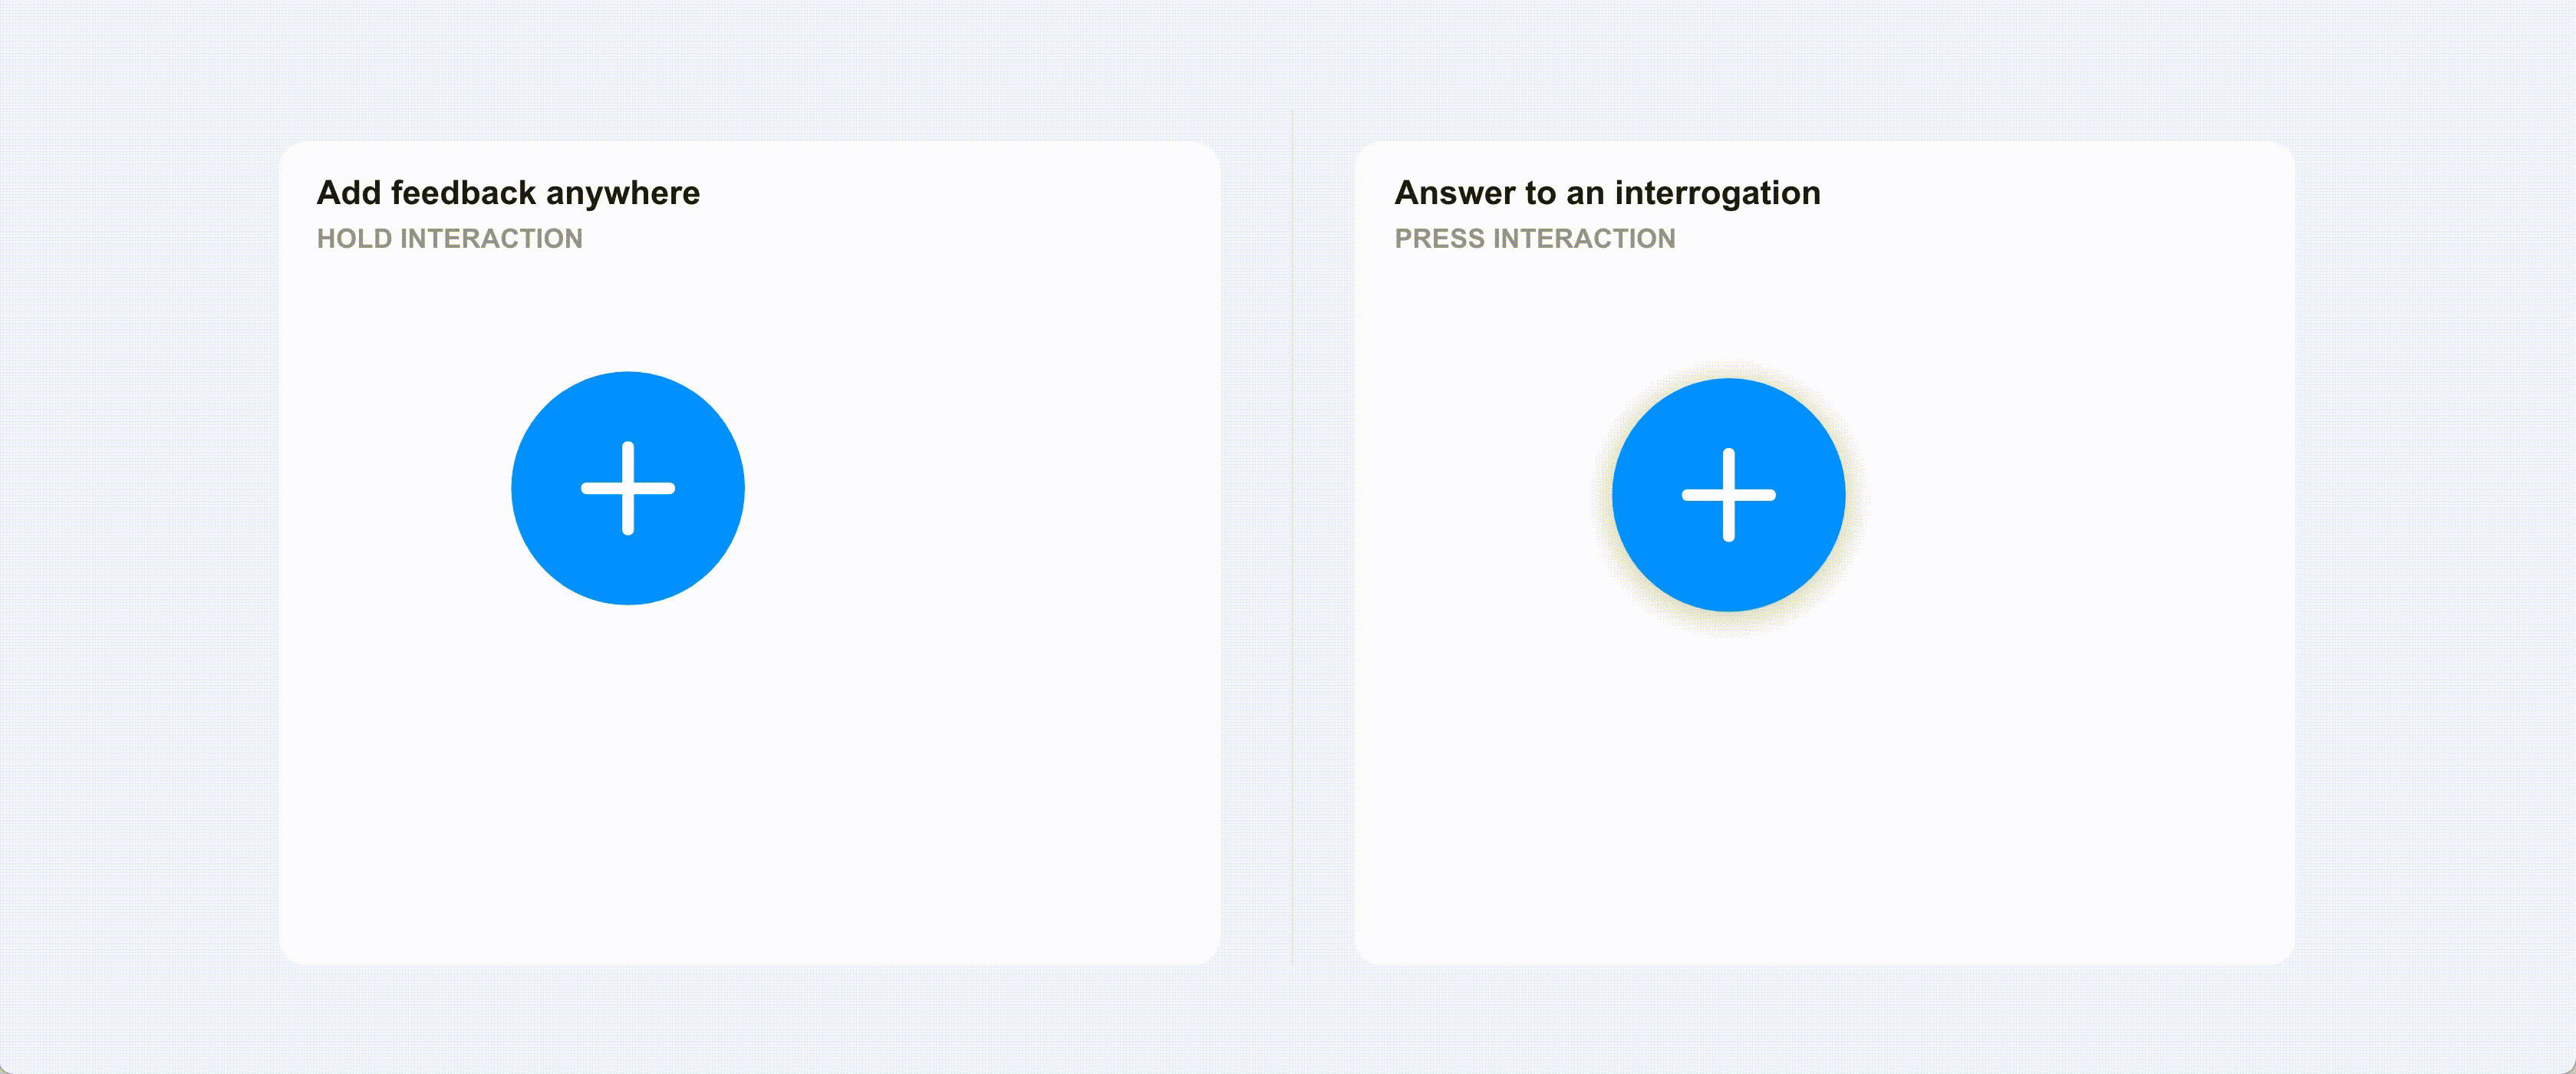The image size is (2576, 1074).
Task: Select the white plus glyph in the hold interaction circle
Action: coord(628,488)
